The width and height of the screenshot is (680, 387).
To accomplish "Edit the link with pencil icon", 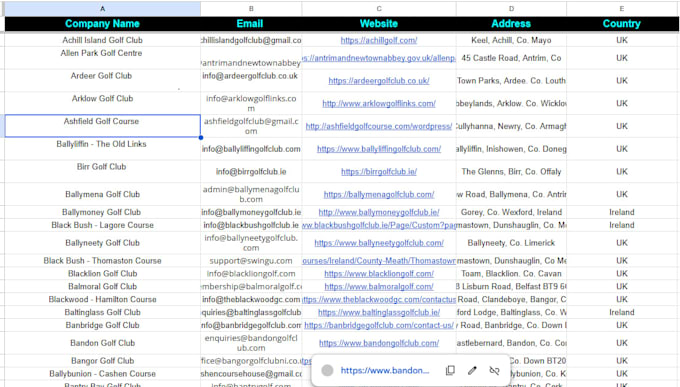I will tap(472, 370).
